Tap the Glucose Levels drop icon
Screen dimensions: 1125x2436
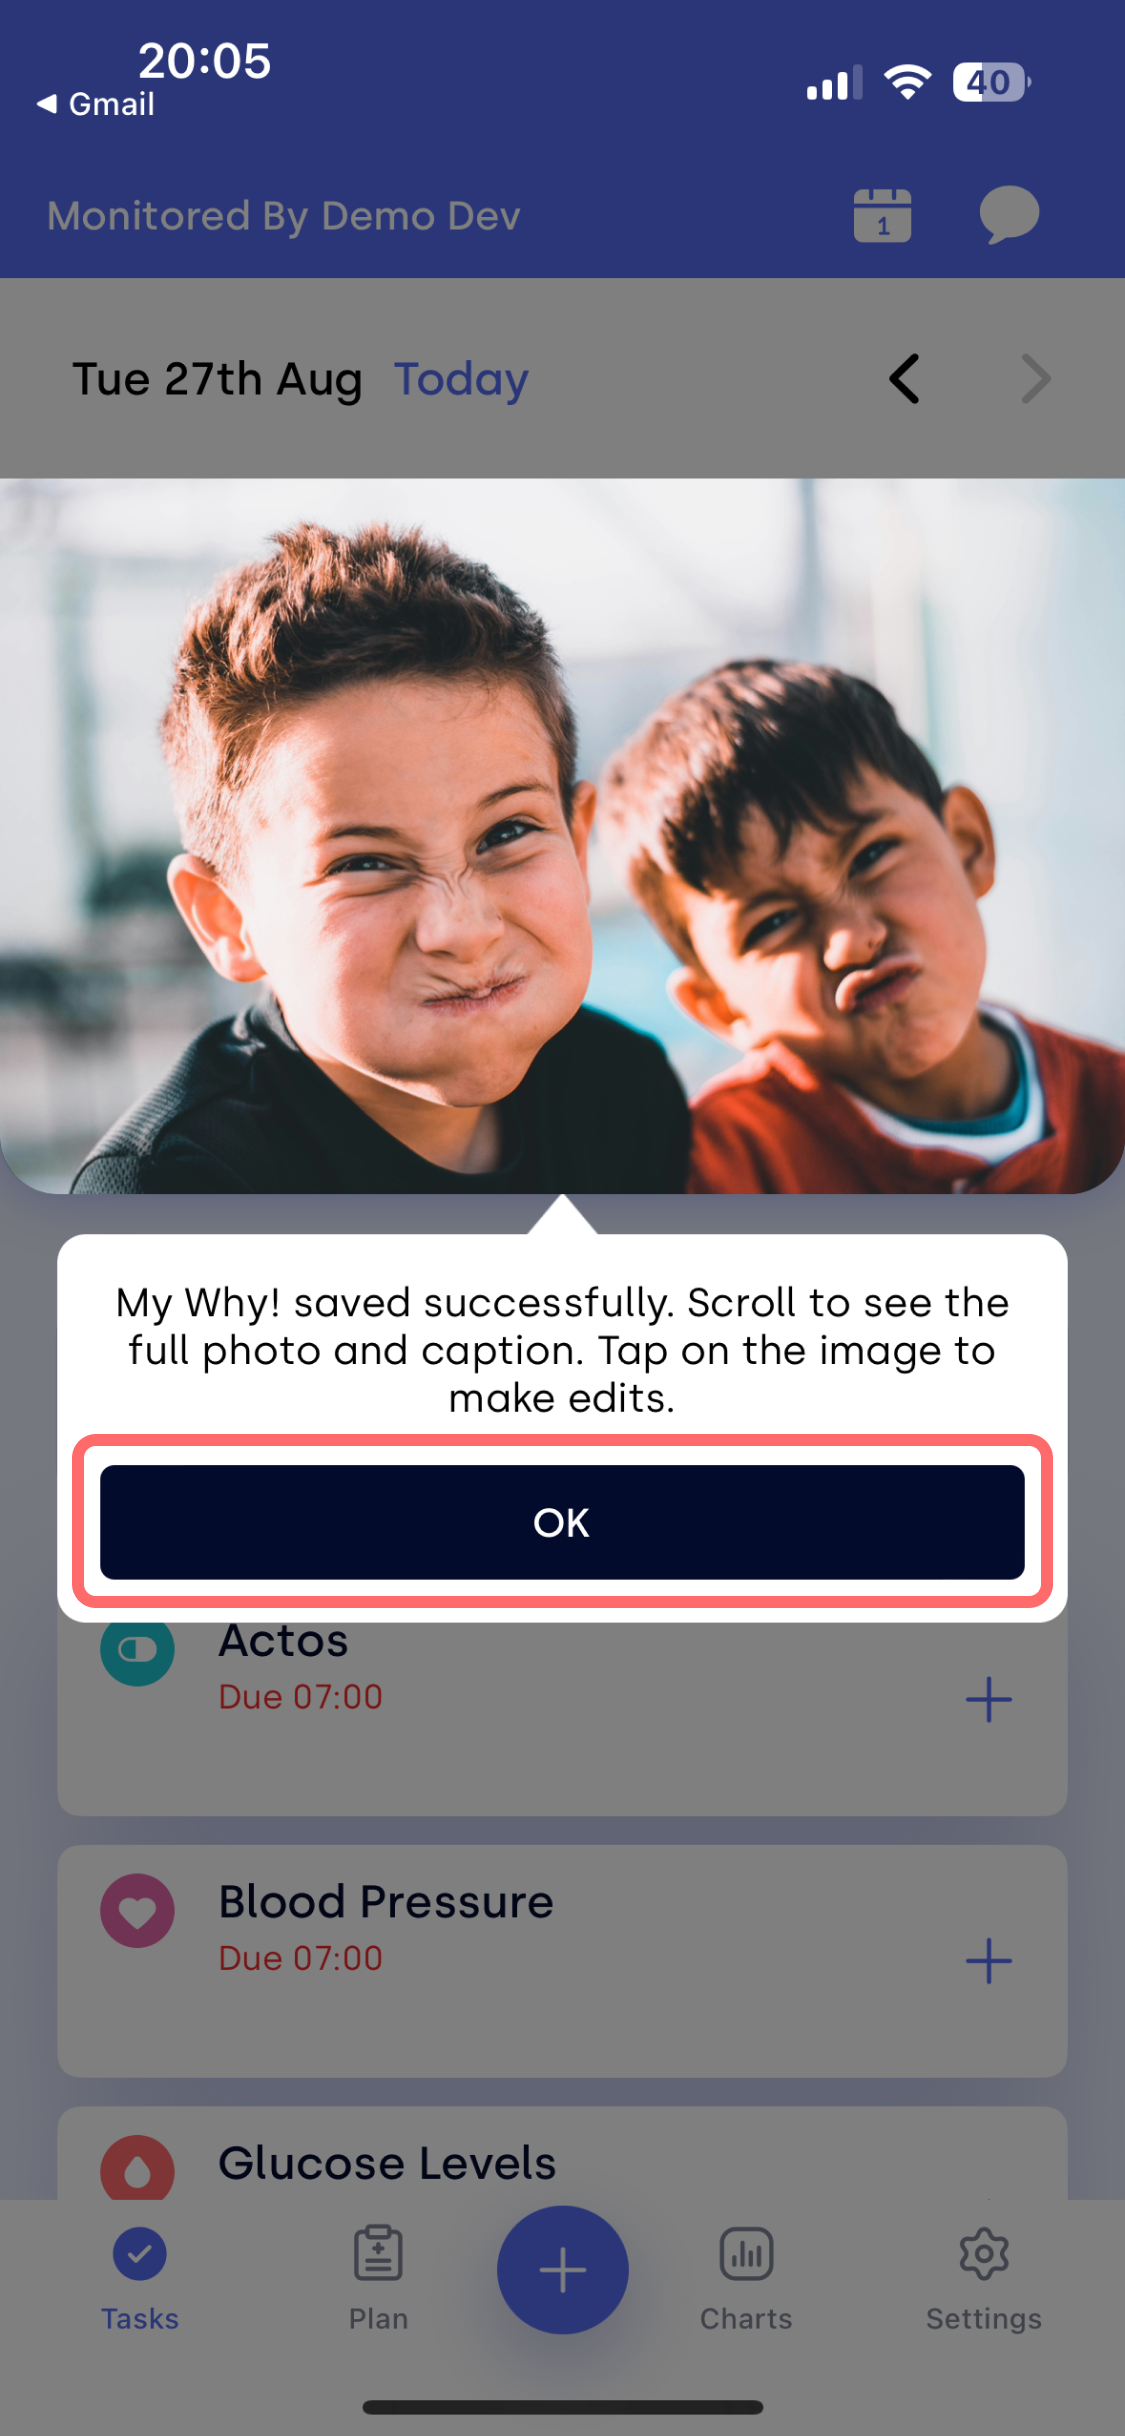tap(137, 2168)
